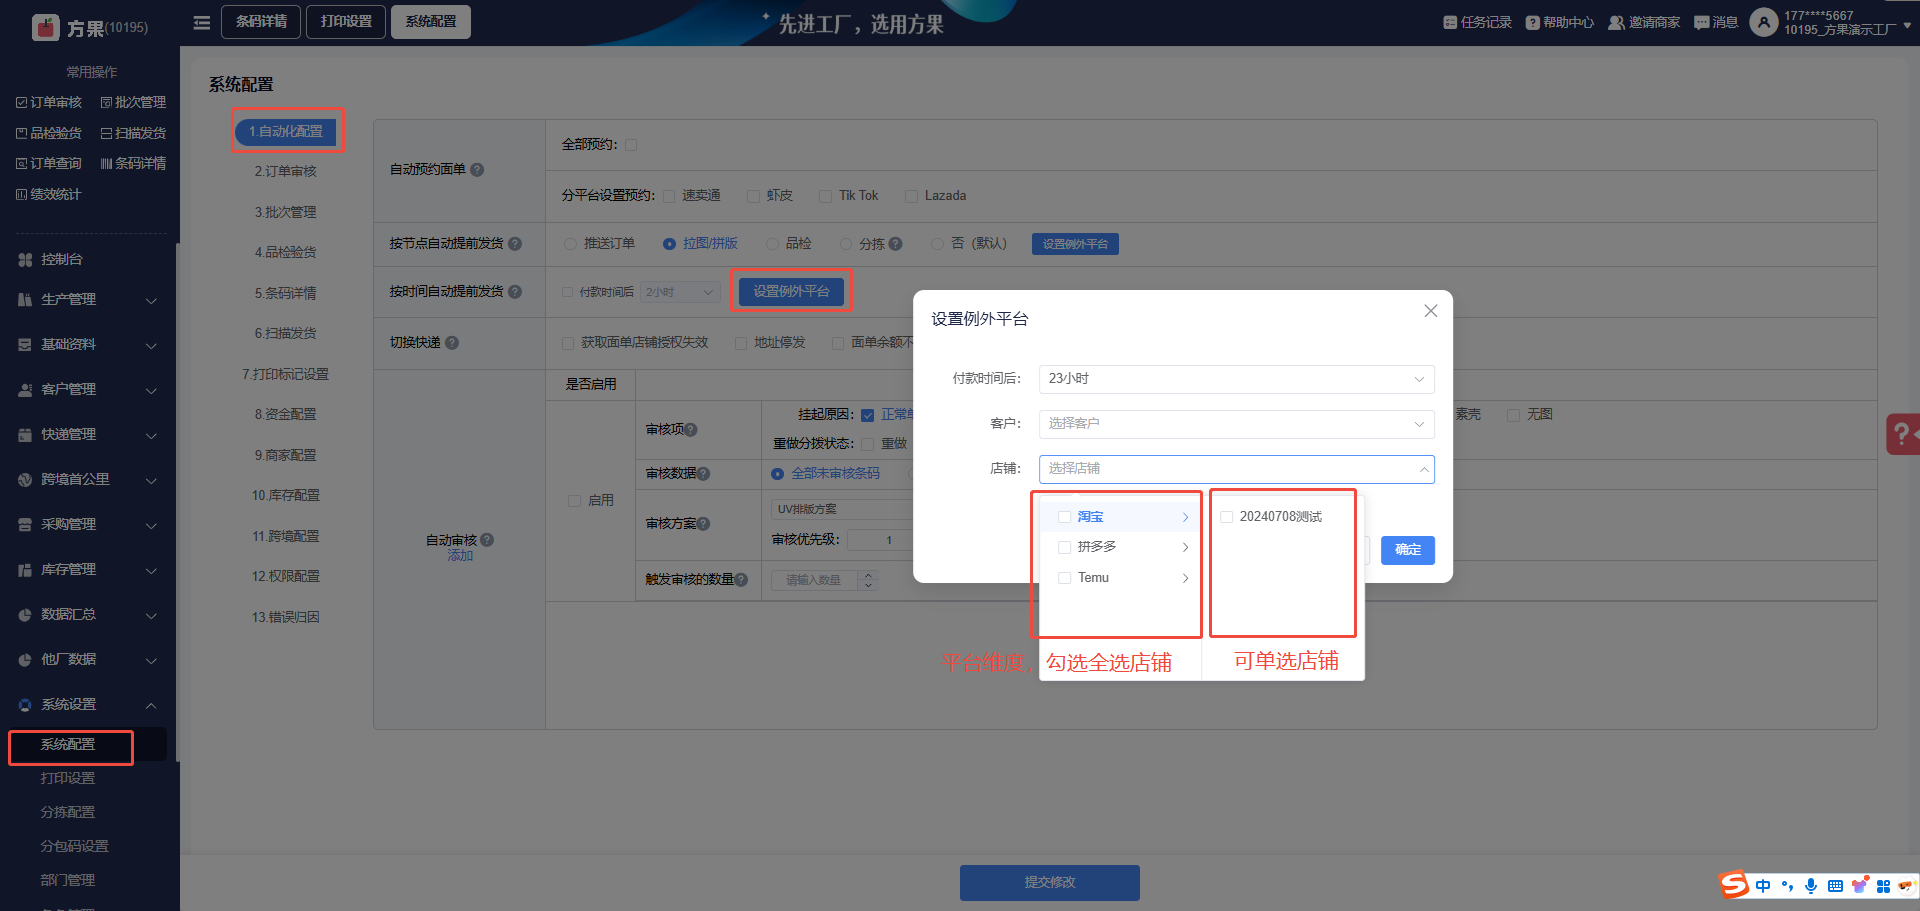1920x911 pixels.
Task: Open the 2.订单审核 config section
Action: pos(285,172)
